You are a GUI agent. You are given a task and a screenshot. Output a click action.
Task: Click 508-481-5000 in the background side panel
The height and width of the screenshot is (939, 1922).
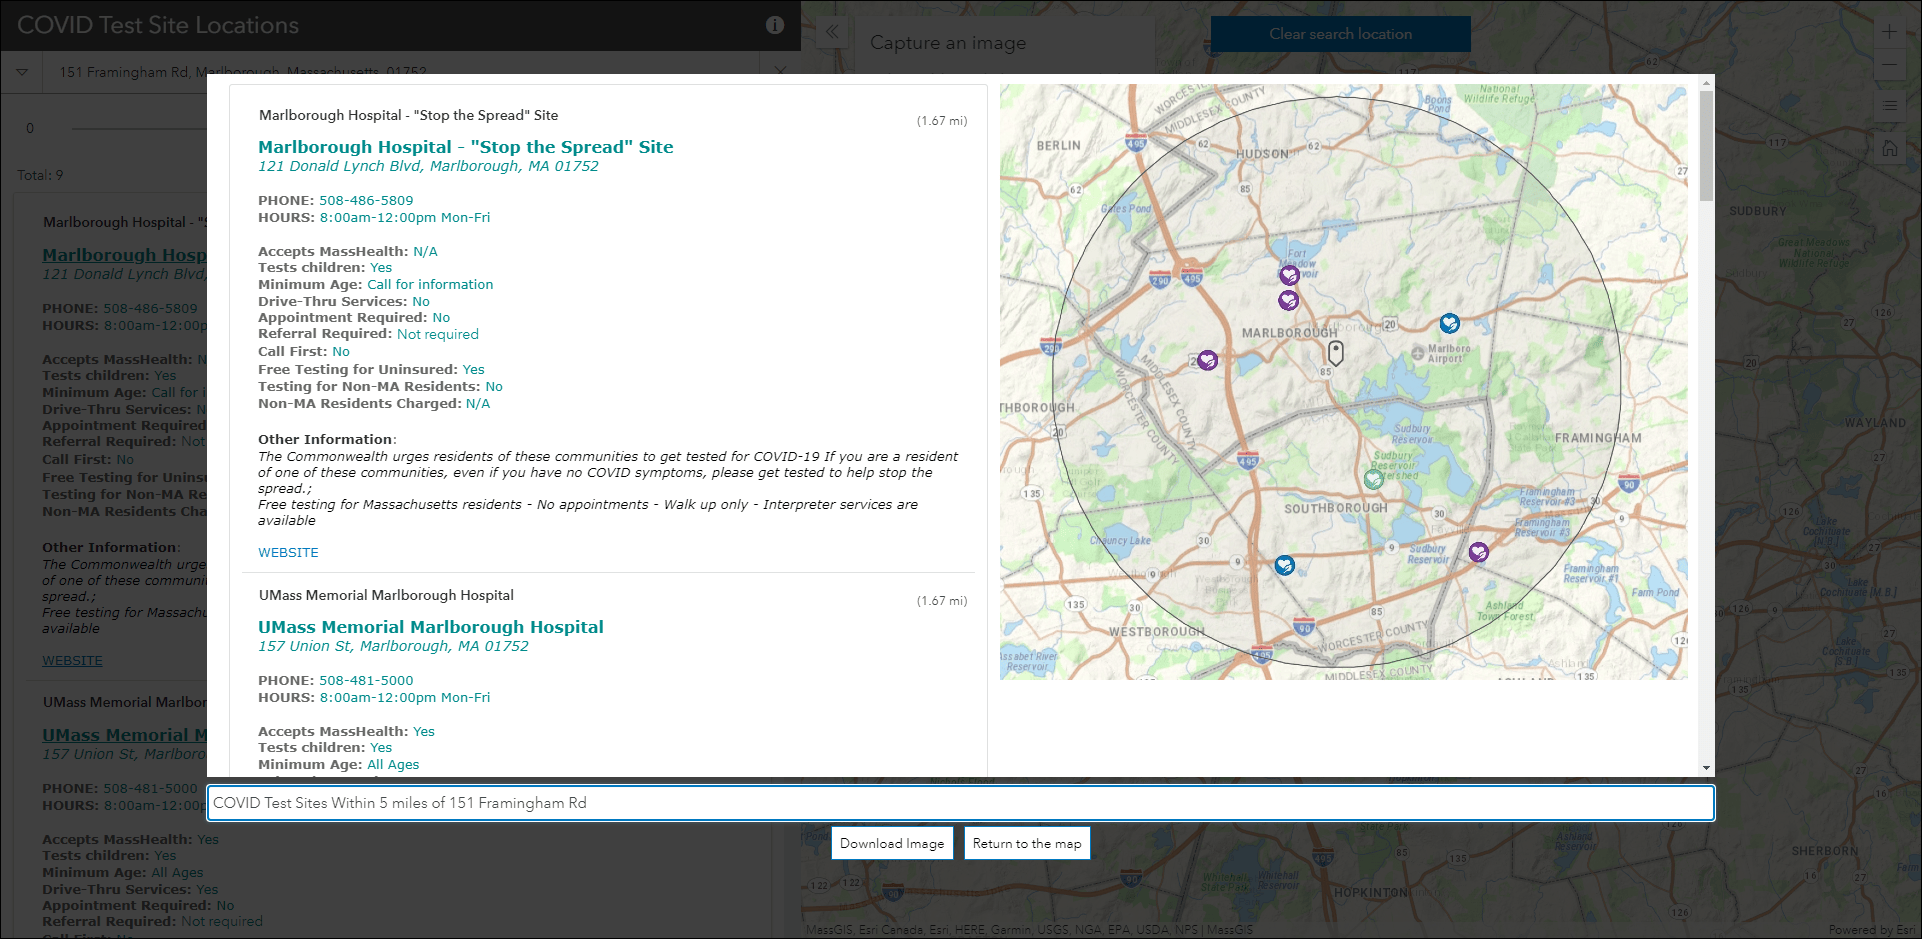[150, 788]
